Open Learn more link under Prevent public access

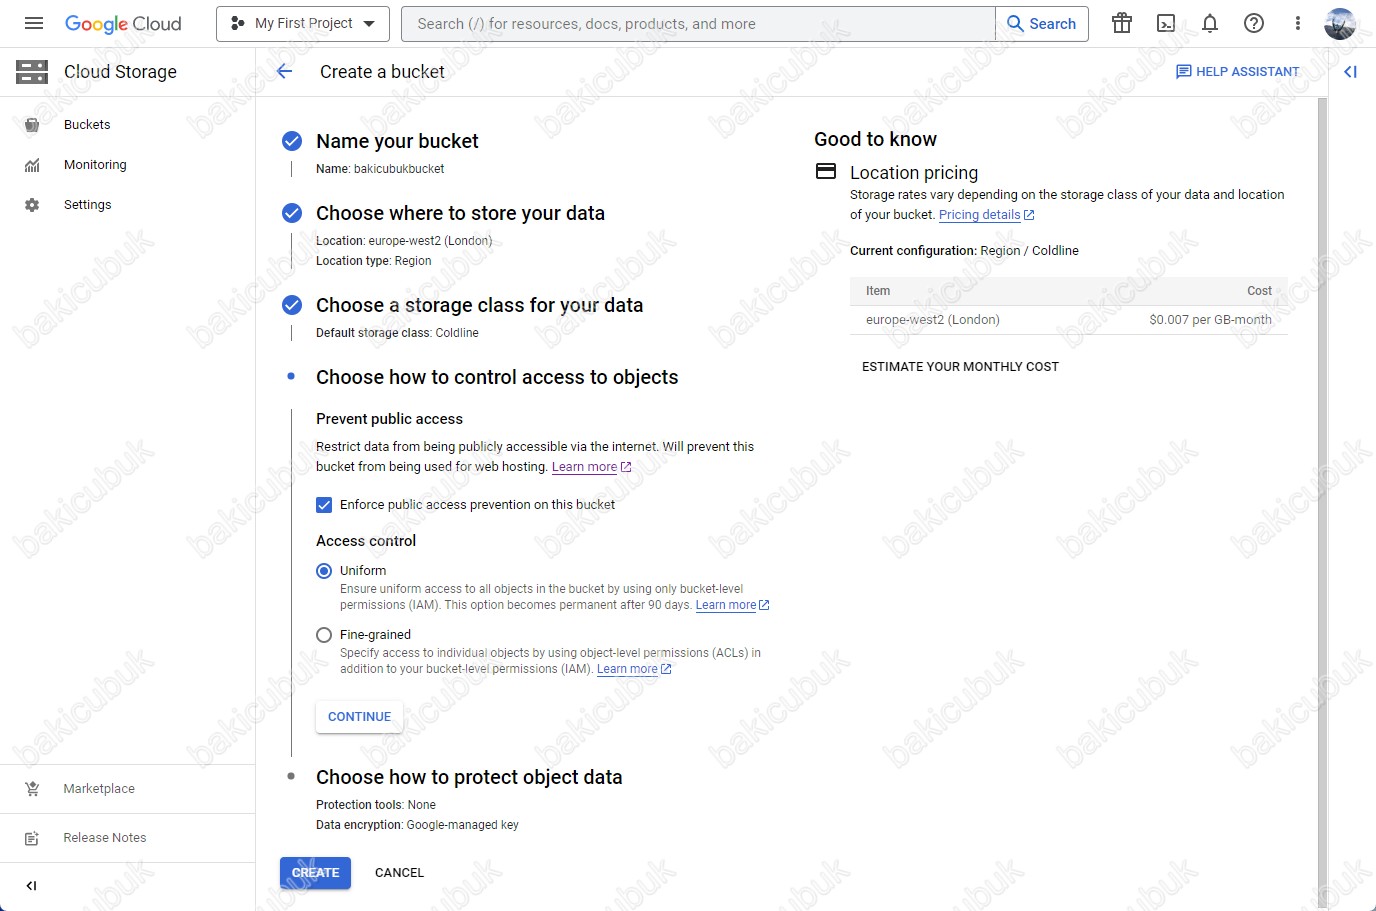click(591, 467)
